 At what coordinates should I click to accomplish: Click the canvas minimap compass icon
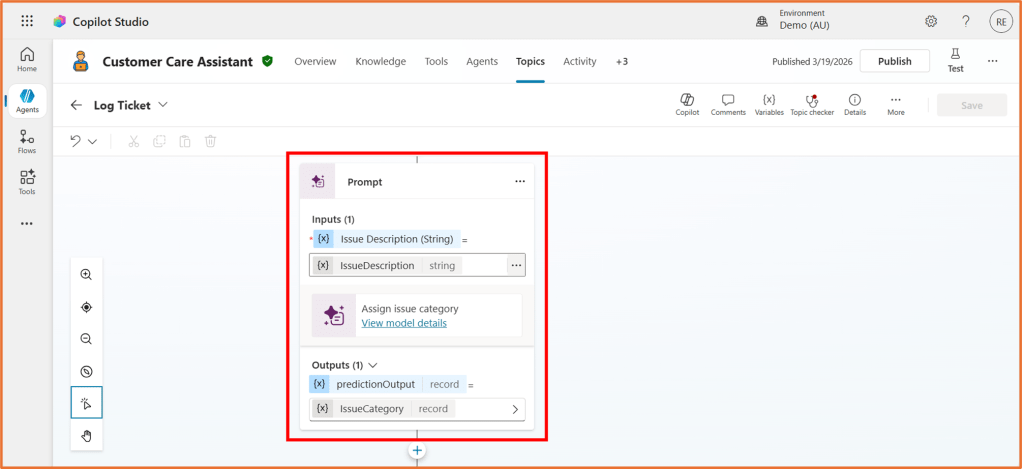(86, 371)
